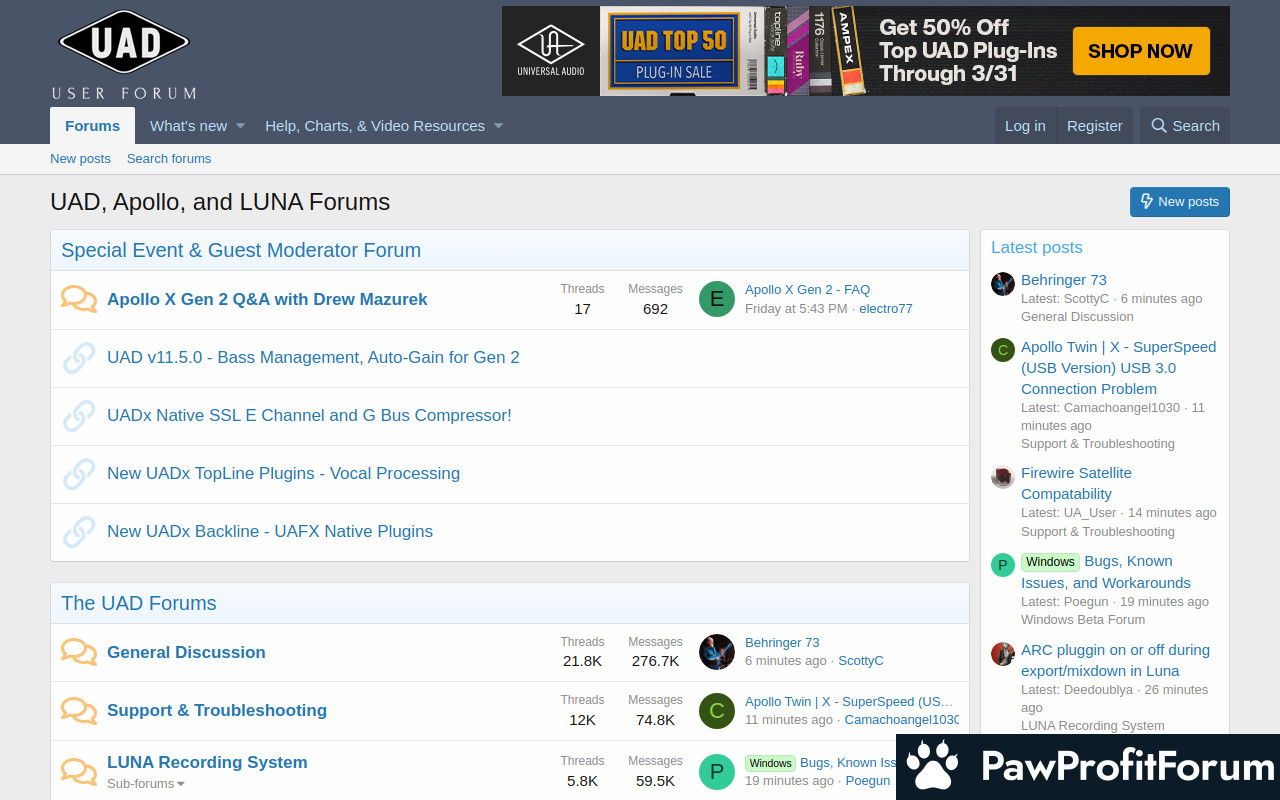The image size is (1280, 800).
Task: Click the Apollo X Gen 2 Q&A forum bubble icon
Action: [x=79, y=299]
